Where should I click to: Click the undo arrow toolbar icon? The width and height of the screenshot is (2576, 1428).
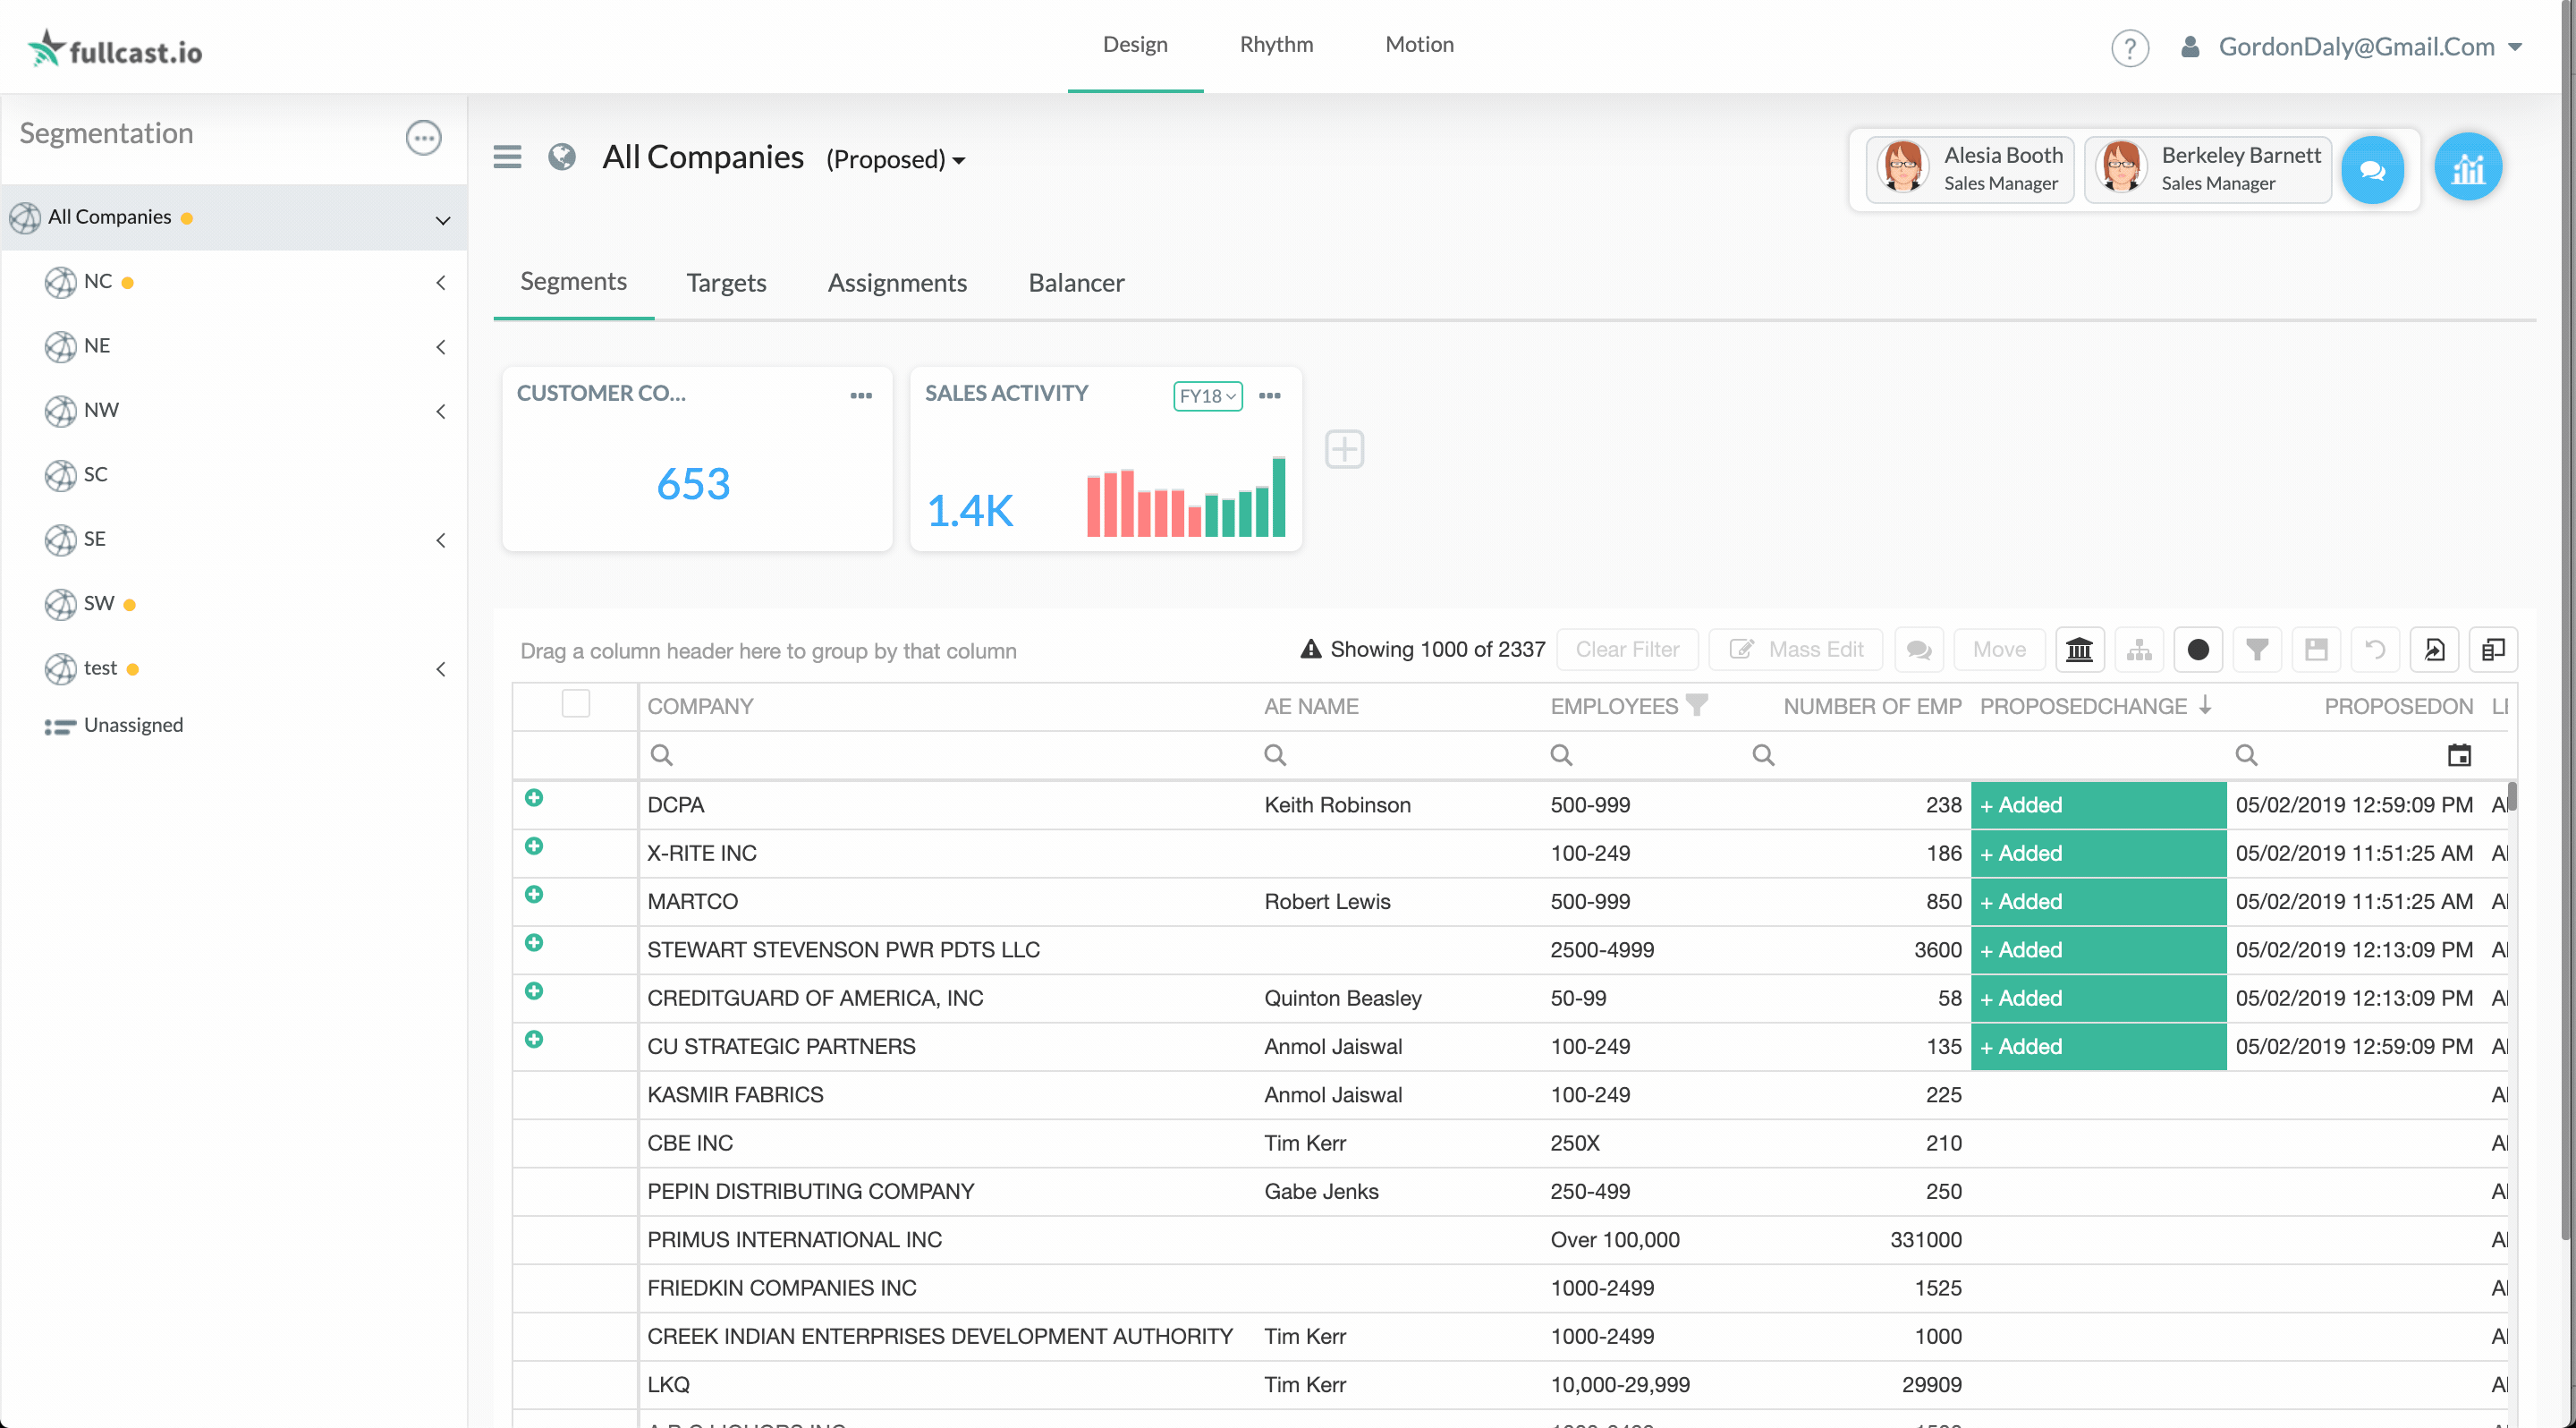pyautogui.click(x=2375, y=649)
